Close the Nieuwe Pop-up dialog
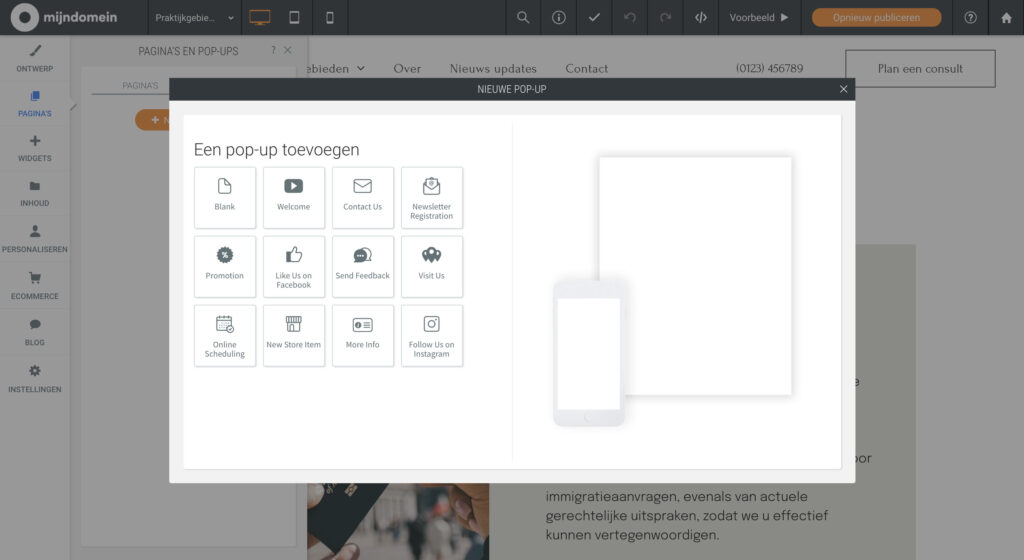 [x=843, y=89]
